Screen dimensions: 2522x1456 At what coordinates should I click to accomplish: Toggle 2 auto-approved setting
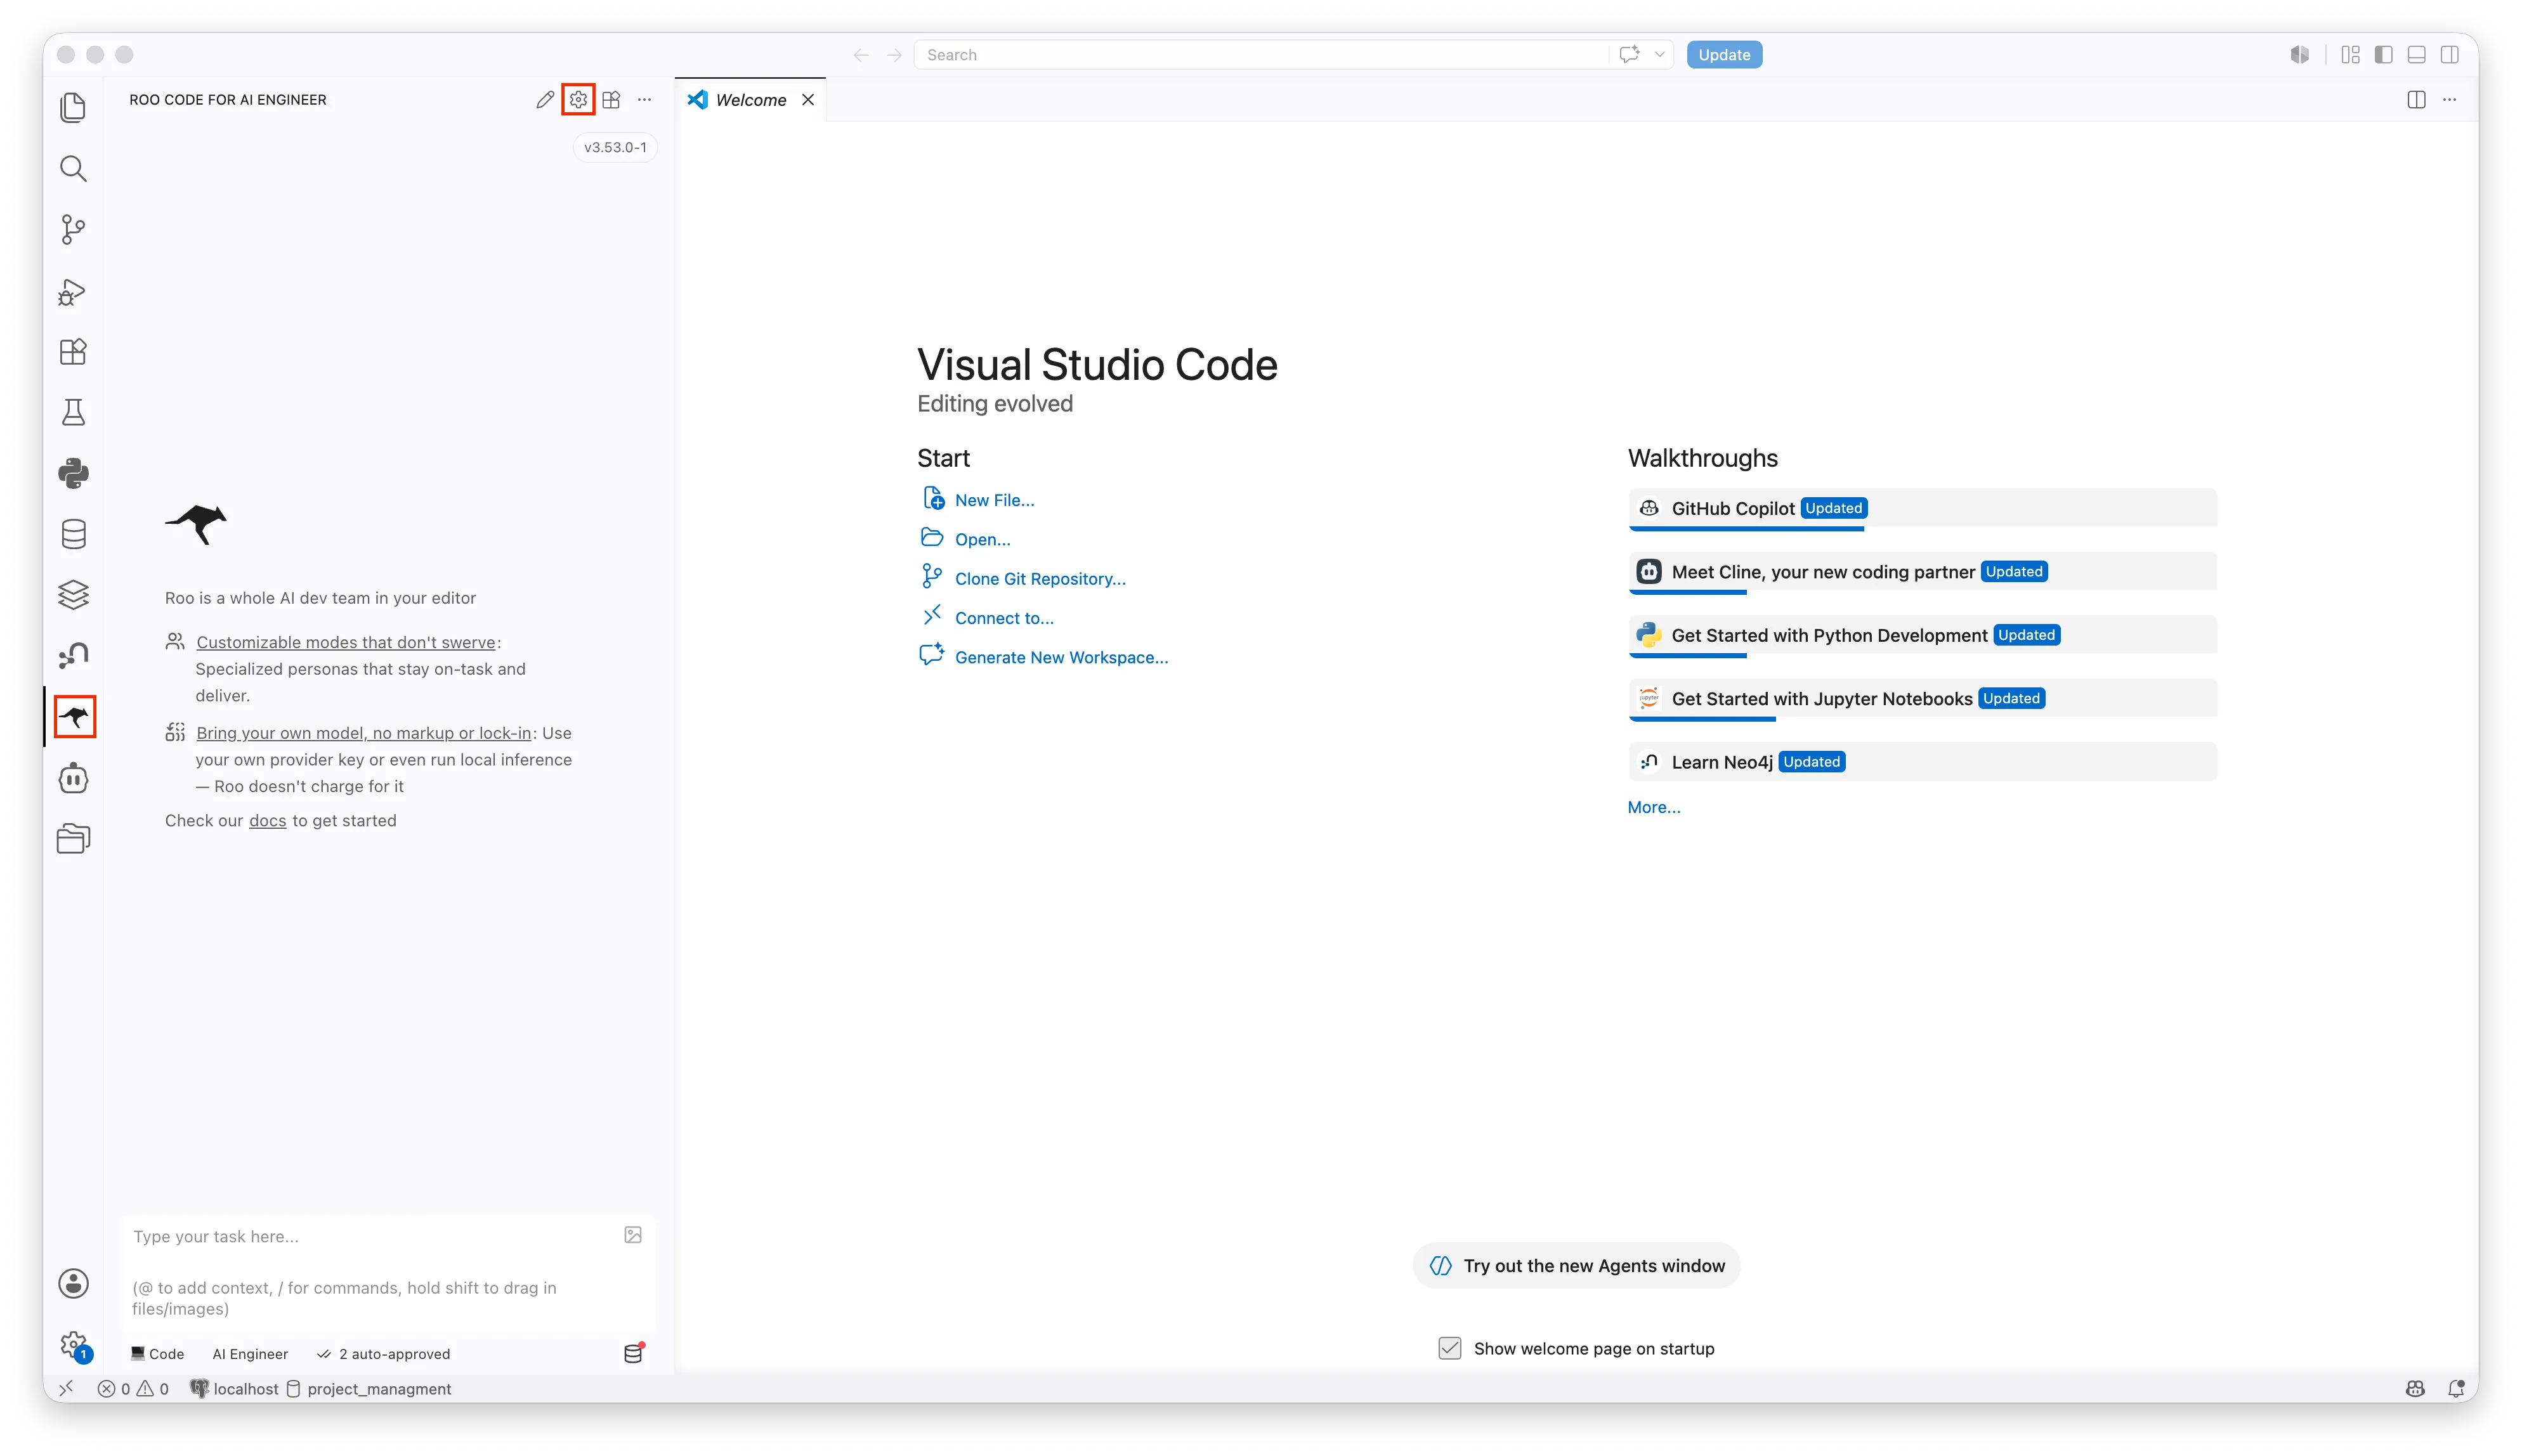tap(383, 1353)
